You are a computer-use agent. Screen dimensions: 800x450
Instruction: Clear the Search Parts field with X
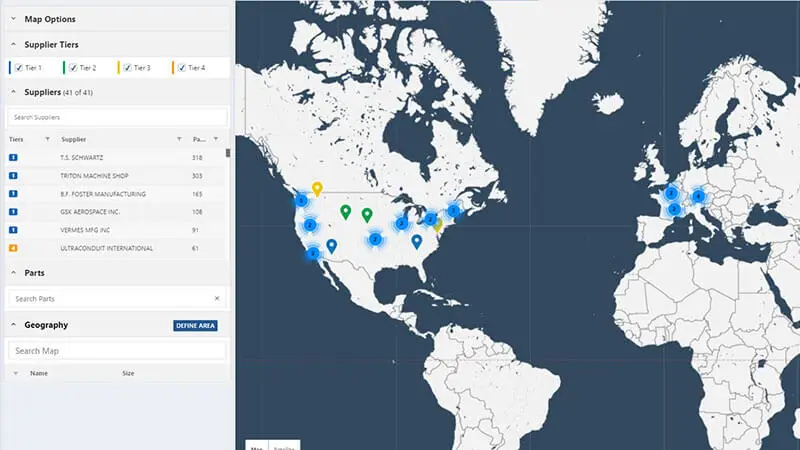click(x=217, y=298)
